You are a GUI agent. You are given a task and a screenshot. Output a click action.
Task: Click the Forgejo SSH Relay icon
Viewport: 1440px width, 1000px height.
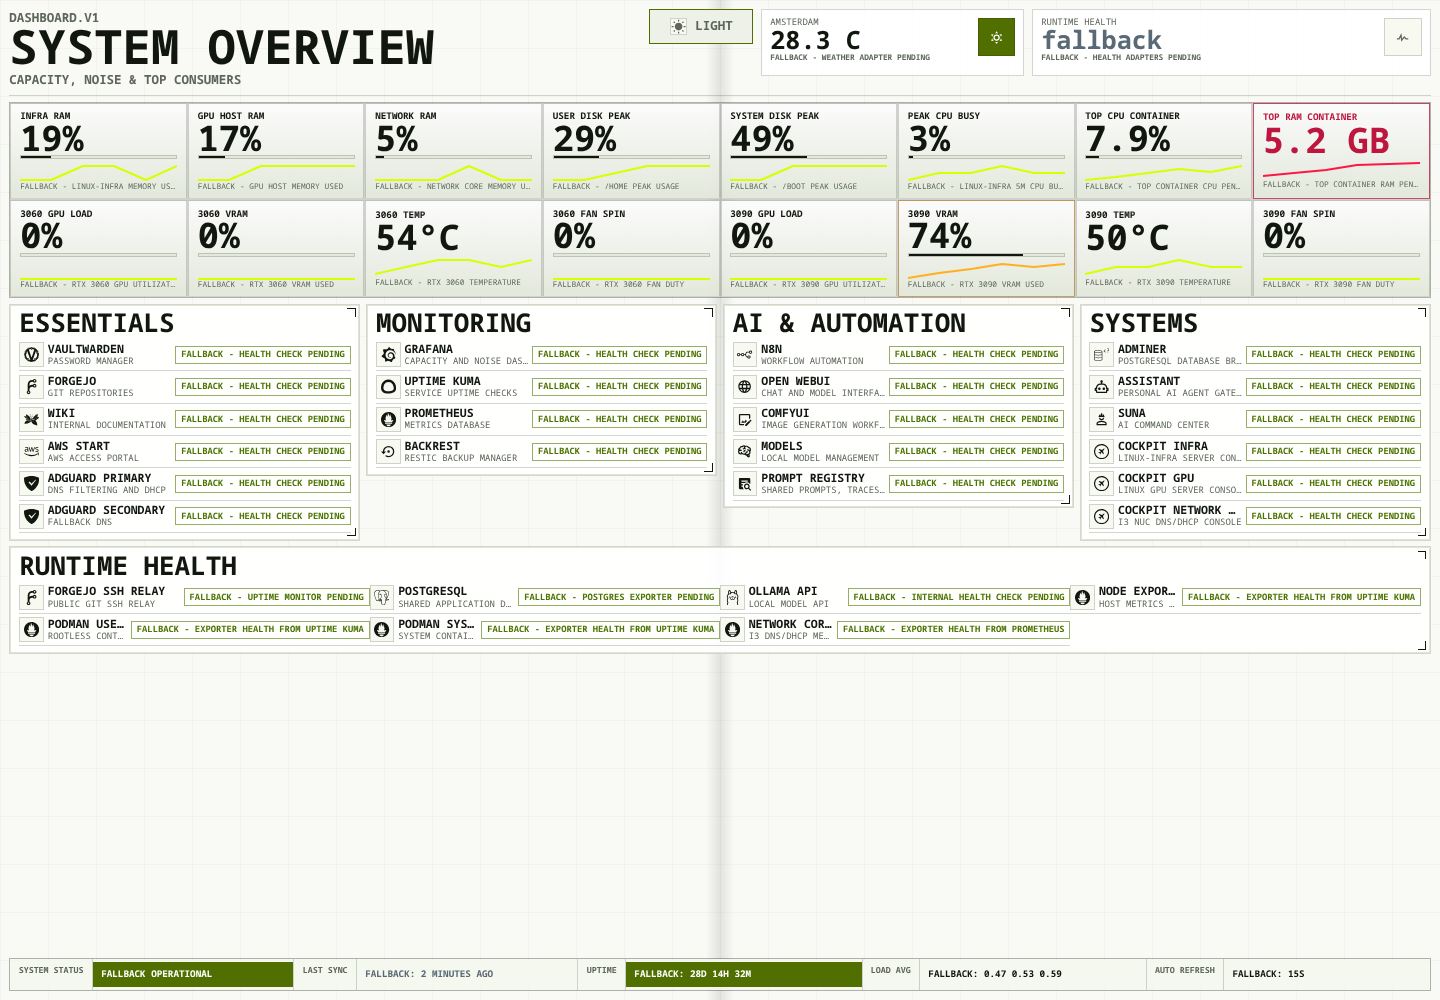[31, 597]
